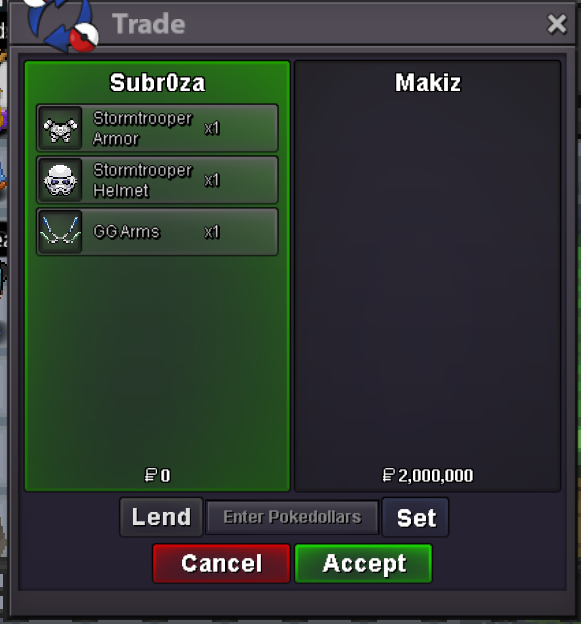Click the Makiz player name header
Image resolution: width=581 pixels, height=624 pixels.
tap(428, 83)
